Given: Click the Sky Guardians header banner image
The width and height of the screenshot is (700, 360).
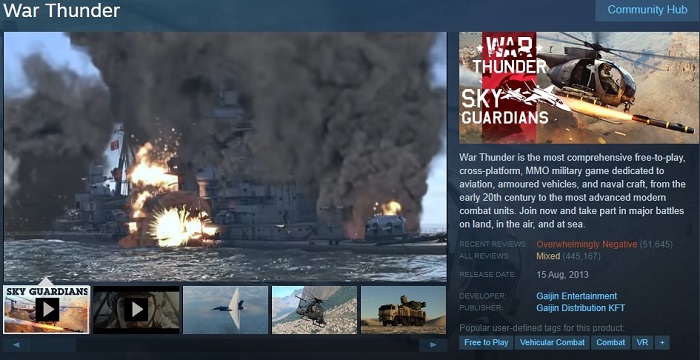Looking at the screenshot, I should point(579,88).
